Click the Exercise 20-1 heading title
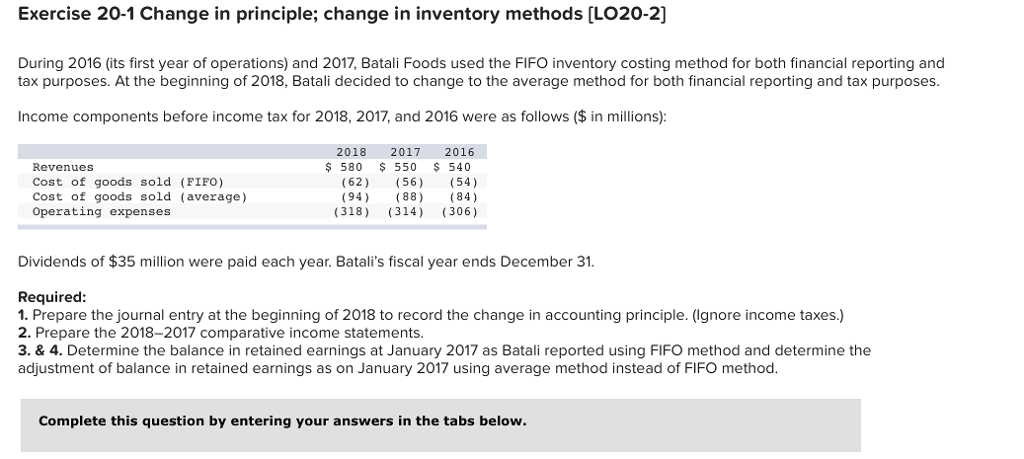This screenshot has height=459, width=1024. 342,14
